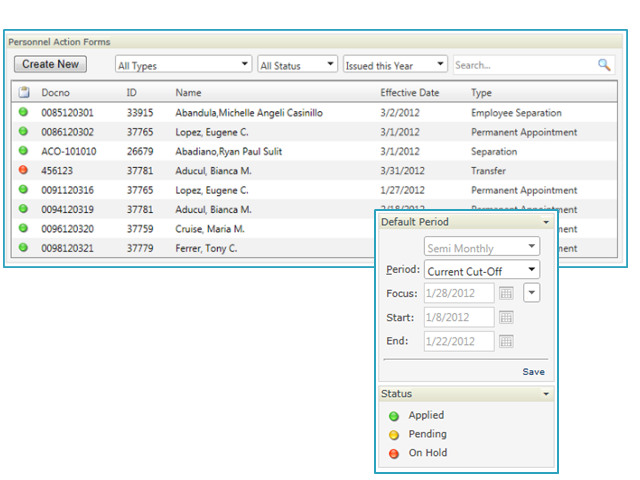Click the Separation type cell for ACO-101010
Screen dimensions: 640x480
click(x=494, y=151)
